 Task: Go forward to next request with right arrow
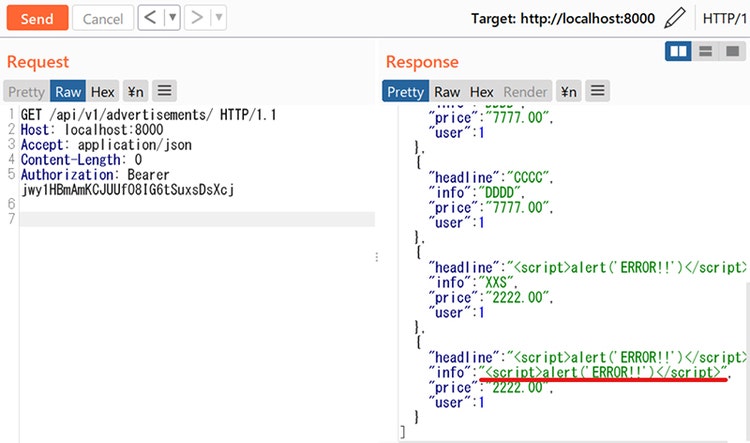(x=197, y=18)
